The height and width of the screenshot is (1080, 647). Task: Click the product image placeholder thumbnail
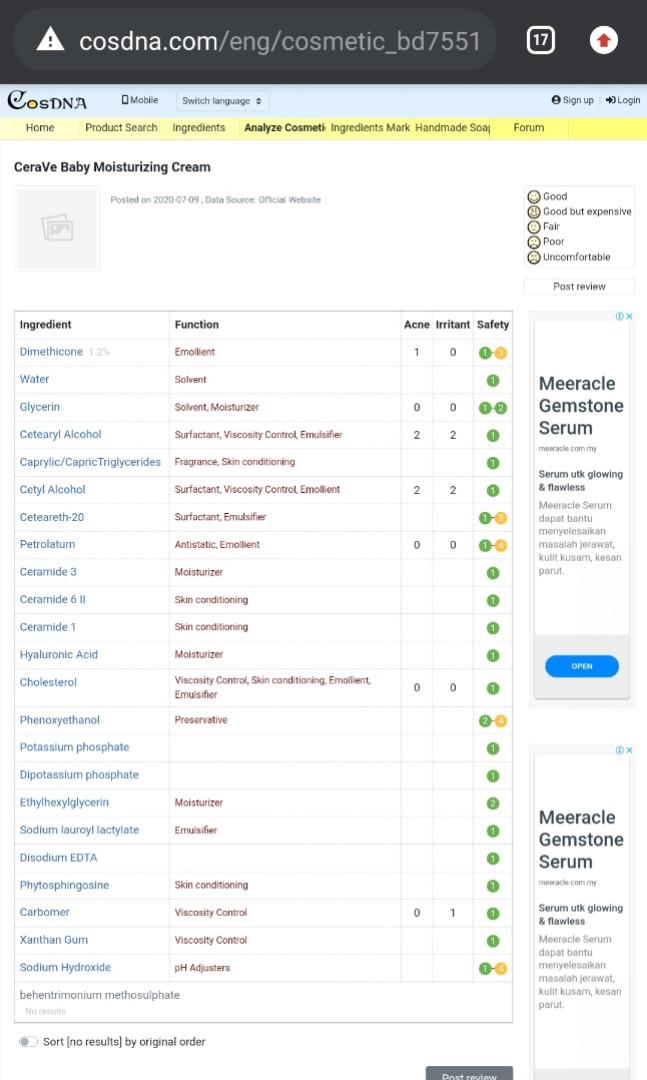[57, 228]
